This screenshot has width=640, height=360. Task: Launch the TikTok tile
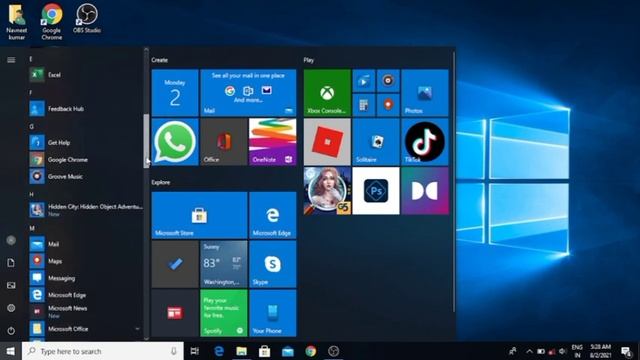[x=424, y=142]
